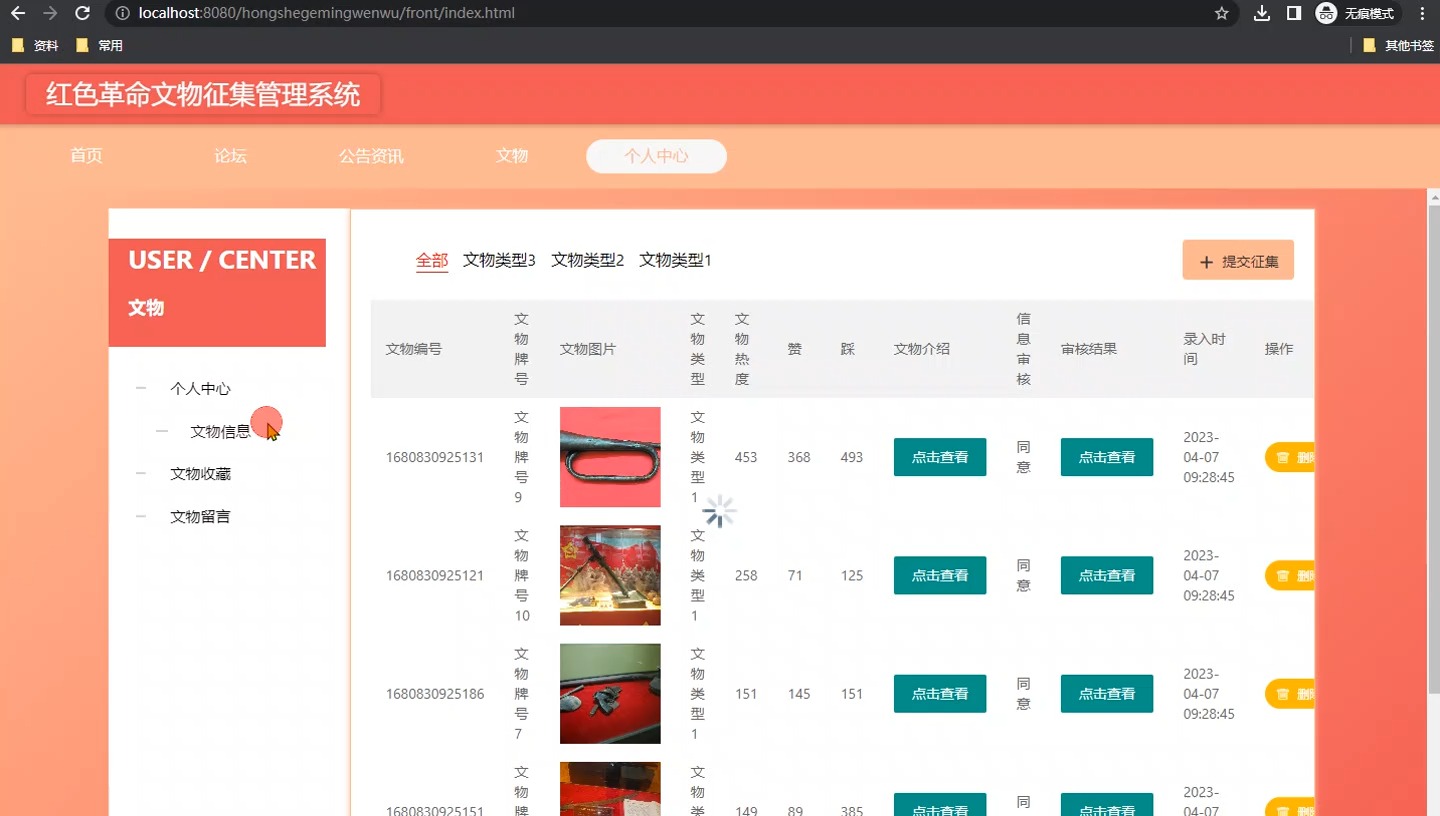Open the 文物 navigation item
The height and width of the screenshot is (816, 1440).
512,156
